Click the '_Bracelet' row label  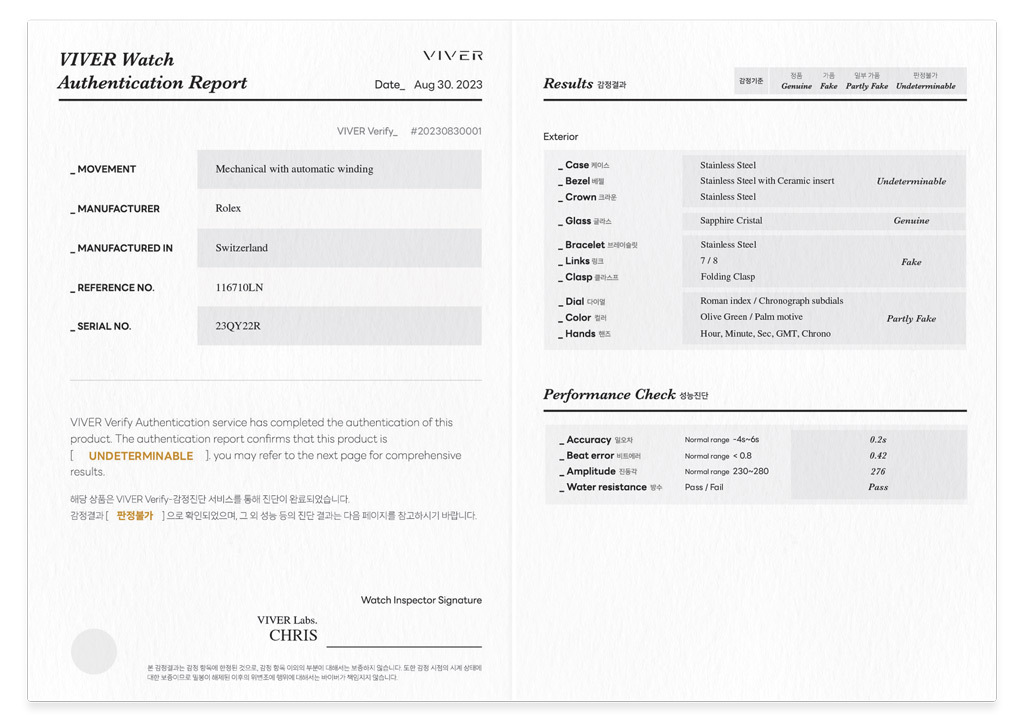coord(597,245)
